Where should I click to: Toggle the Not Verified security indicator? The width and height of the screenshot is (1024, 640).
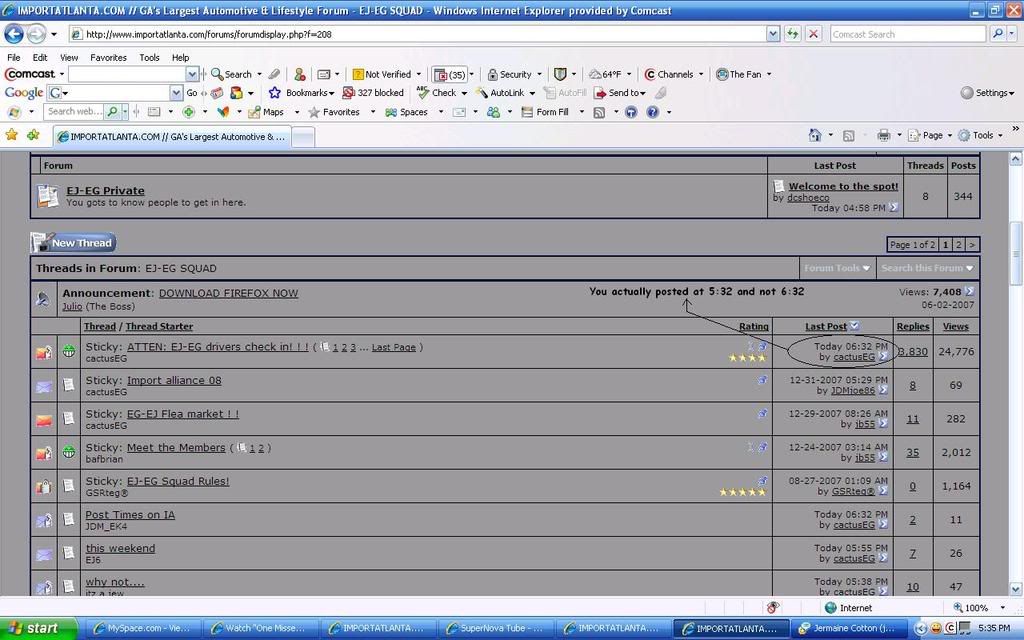pyautogui.click(x=382, y=74)
